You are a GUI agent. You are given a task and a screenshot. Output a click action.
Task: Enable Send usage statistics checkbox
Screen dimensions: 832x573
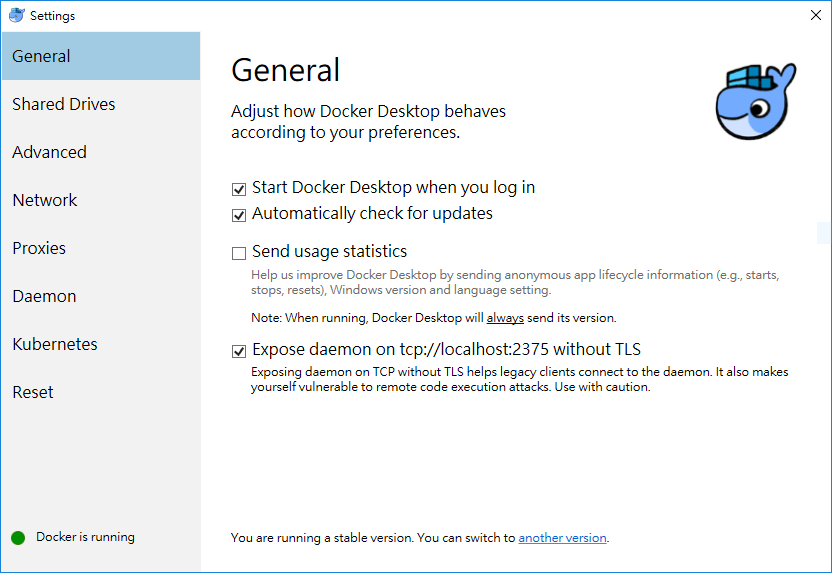(239, 253)
